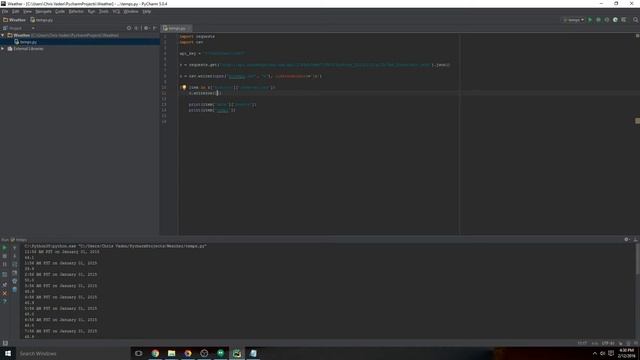
Task: Click the intention lightbulb in editor gutter
Action: coord(183,87)
